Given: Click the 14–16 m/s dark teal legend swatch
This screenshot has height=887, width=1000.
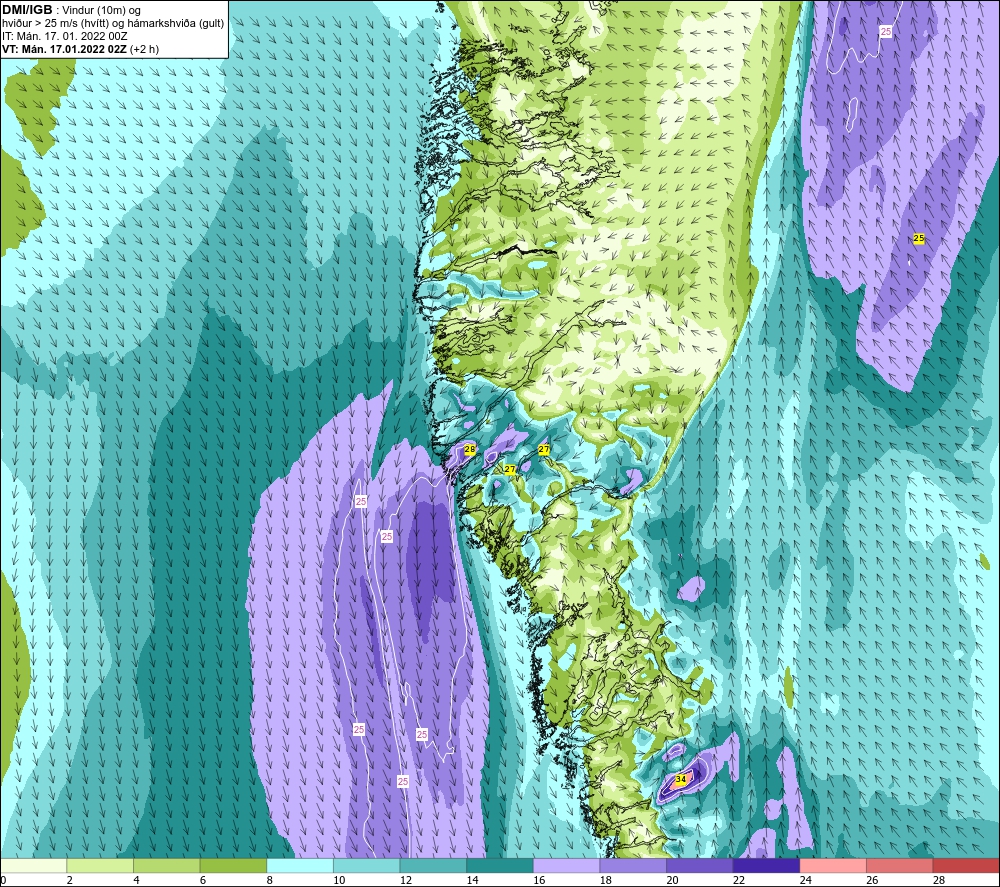Looking at the screenshot, I should (x=500, y=865).
